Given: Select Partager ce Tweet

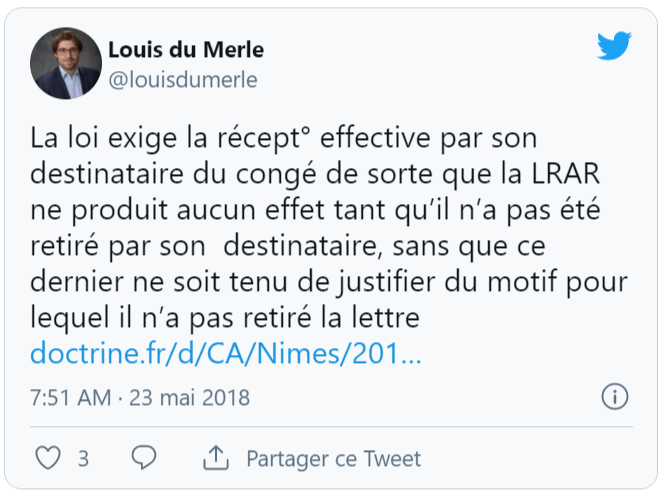Looking at the screenshot, I should pos(334,459).
